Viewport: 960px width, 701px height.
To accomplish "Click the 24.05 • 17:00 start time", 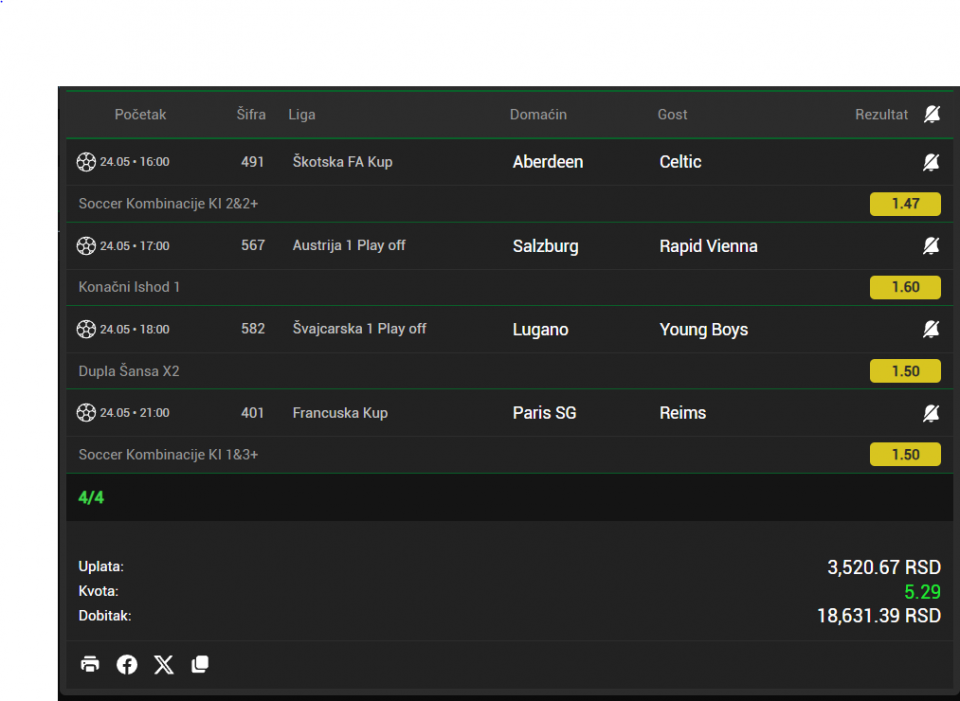I will coord(135,246).
